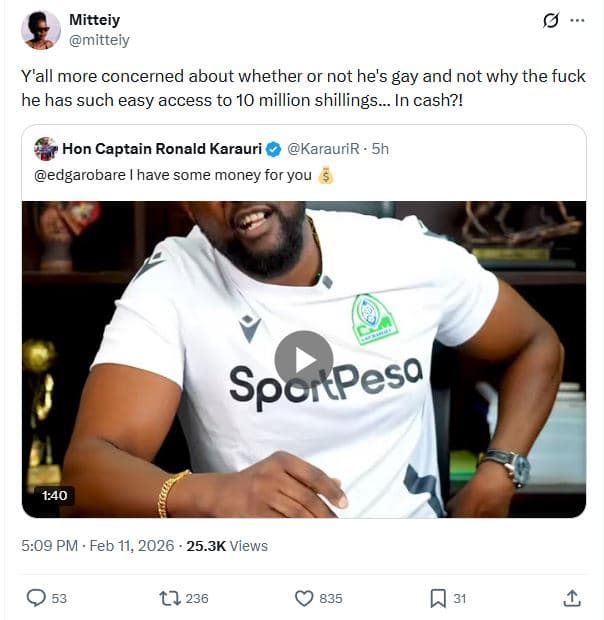Click Mitteiy's profile avatar

[x=40, y=30]
